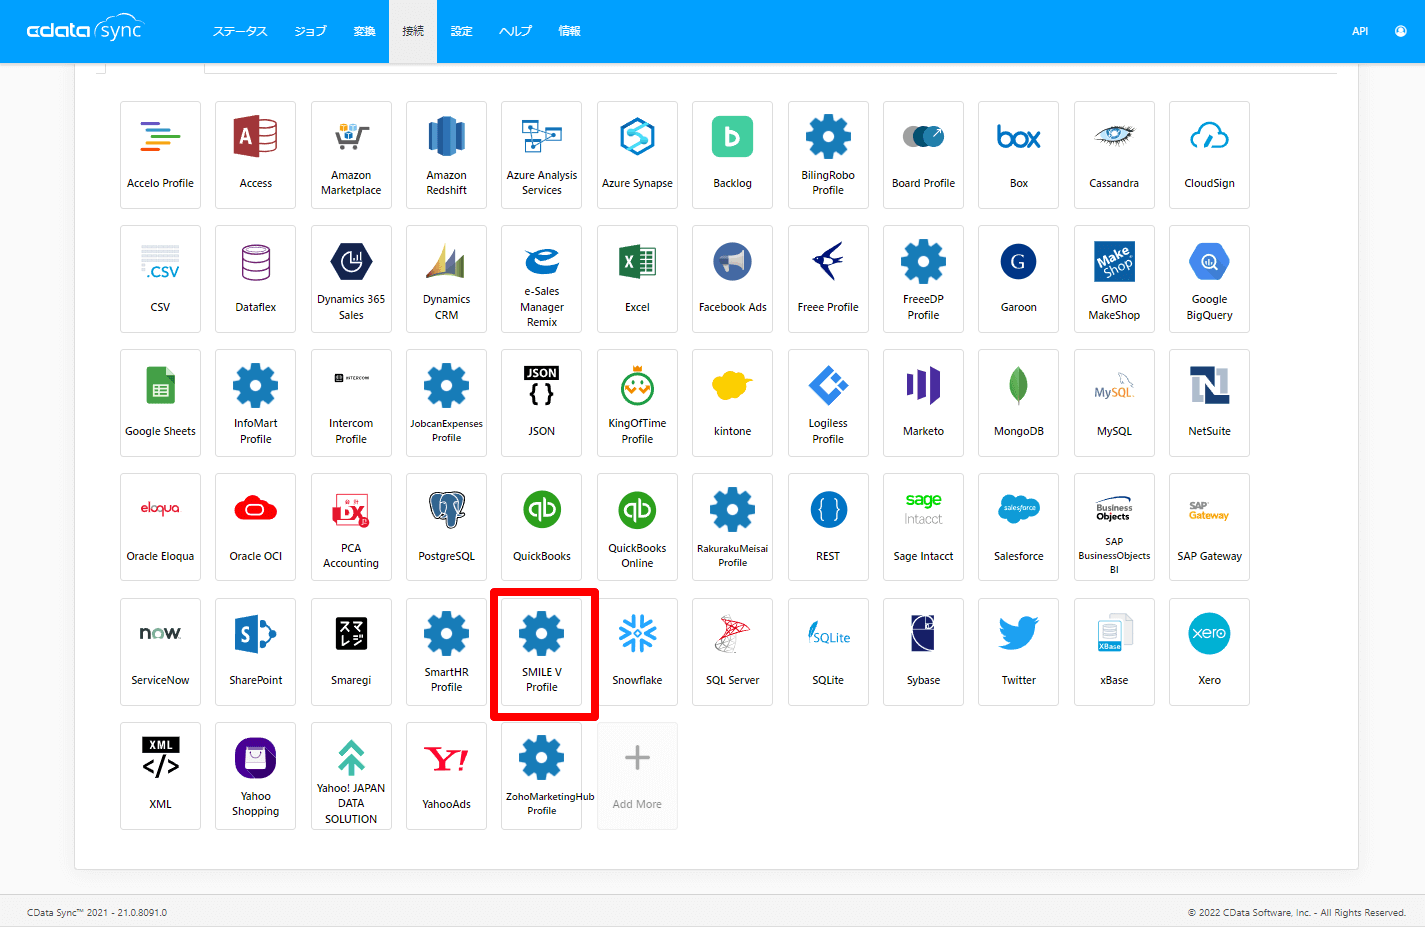1425x927 pixels.
Task: Open the Amazon Redshift connector
Action: click(446, 155)
